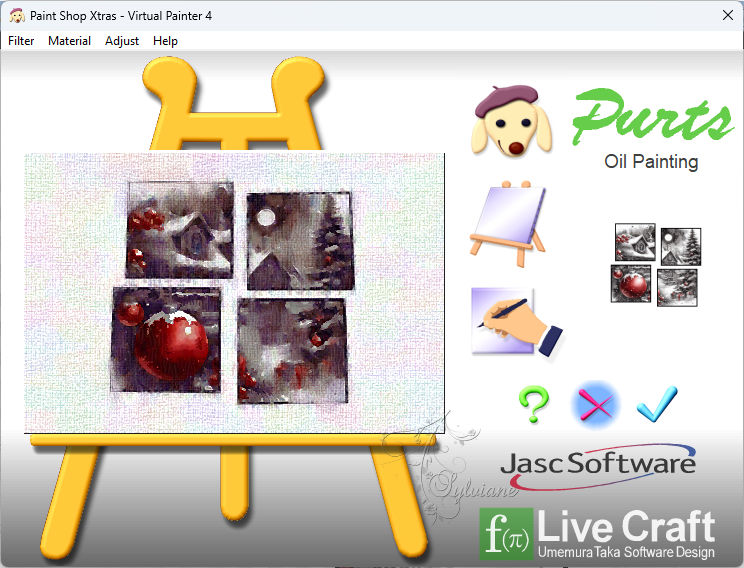744x568 pixels.
Task: Close the Virtual Painter 4 window
Action: point(728,15)
